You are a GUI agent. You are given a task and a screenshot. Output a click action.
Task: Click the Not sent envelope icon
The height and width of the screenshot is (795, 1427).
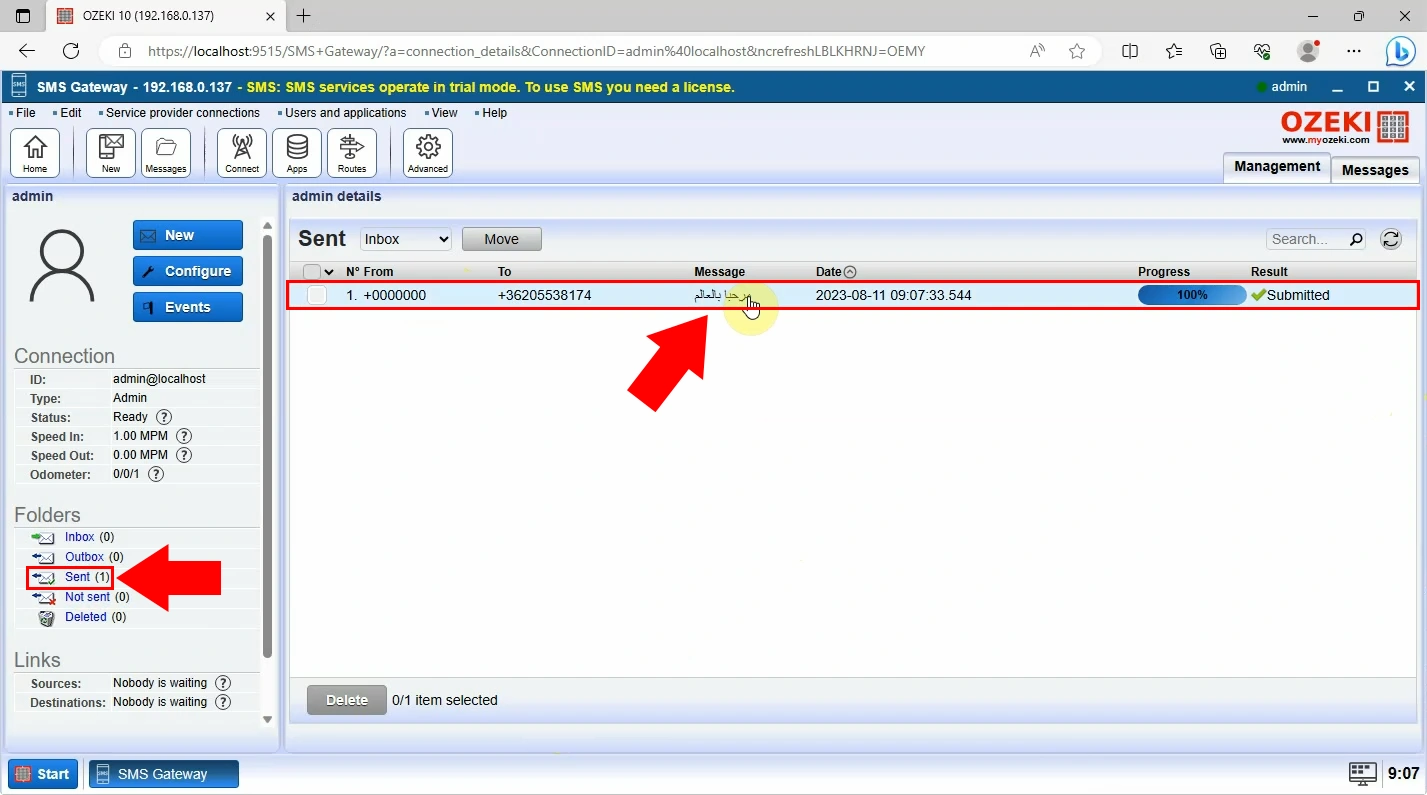point(43,597)
